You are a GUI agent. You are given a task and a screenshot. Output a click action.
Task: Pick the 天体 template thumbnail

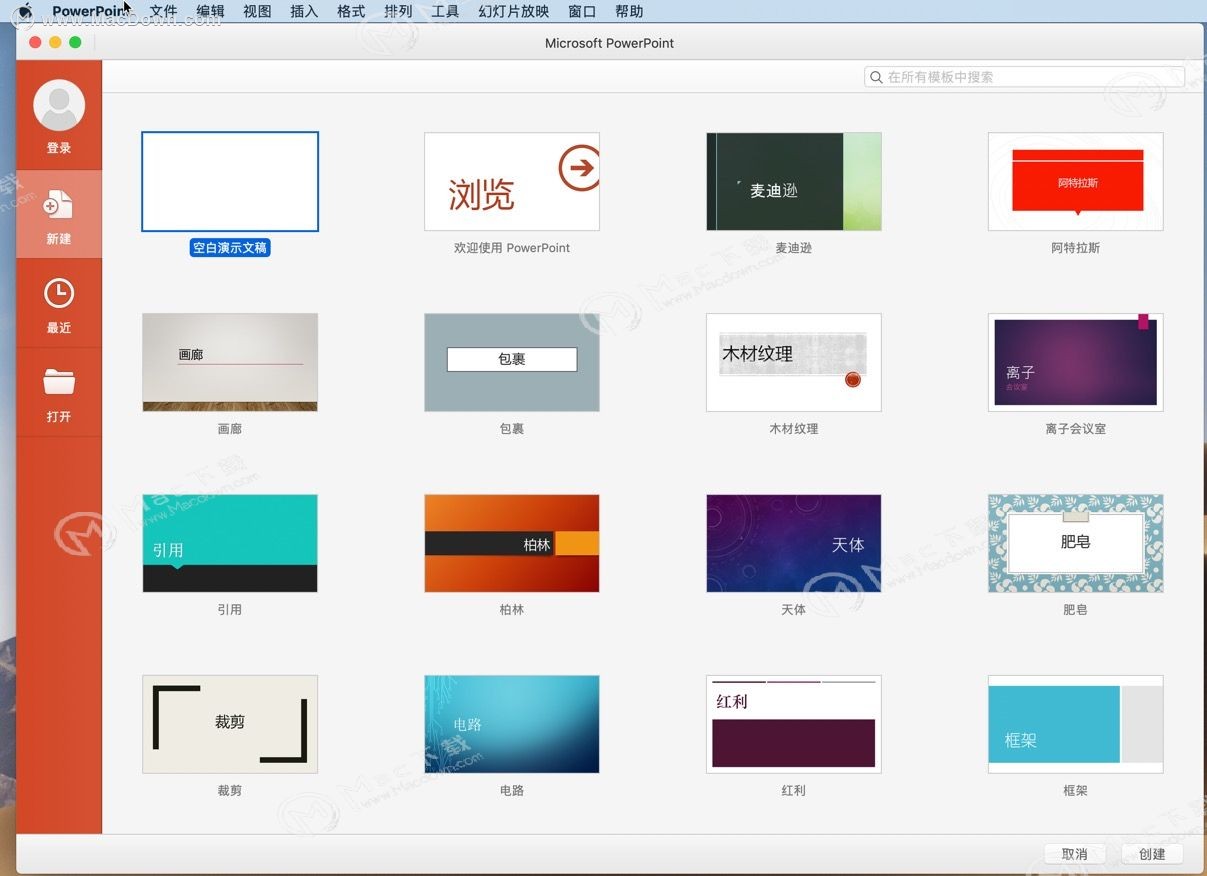point(794,543)
